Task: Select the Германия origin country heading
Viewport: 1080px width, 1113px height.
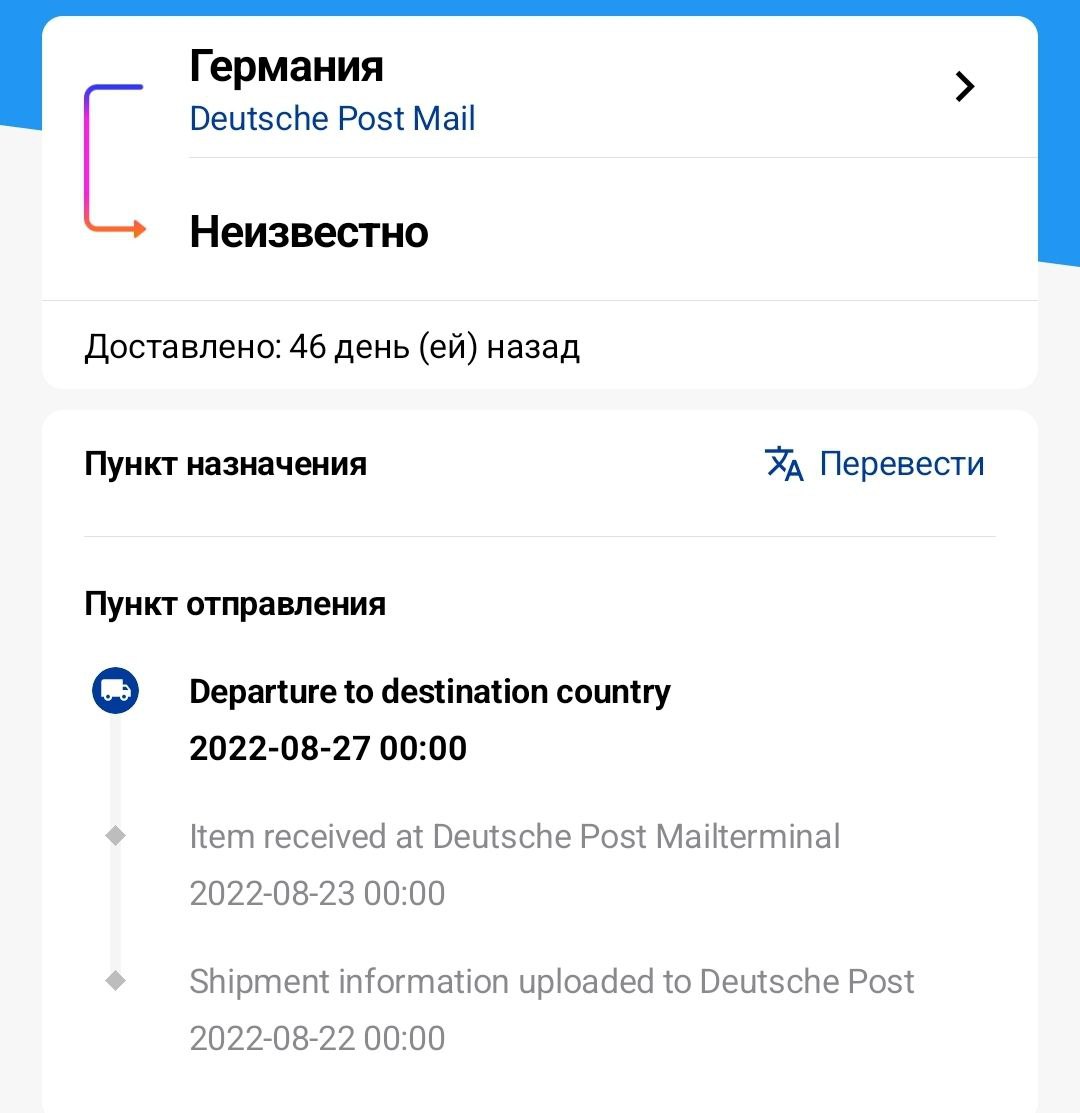Action: (x=286, y=66)
